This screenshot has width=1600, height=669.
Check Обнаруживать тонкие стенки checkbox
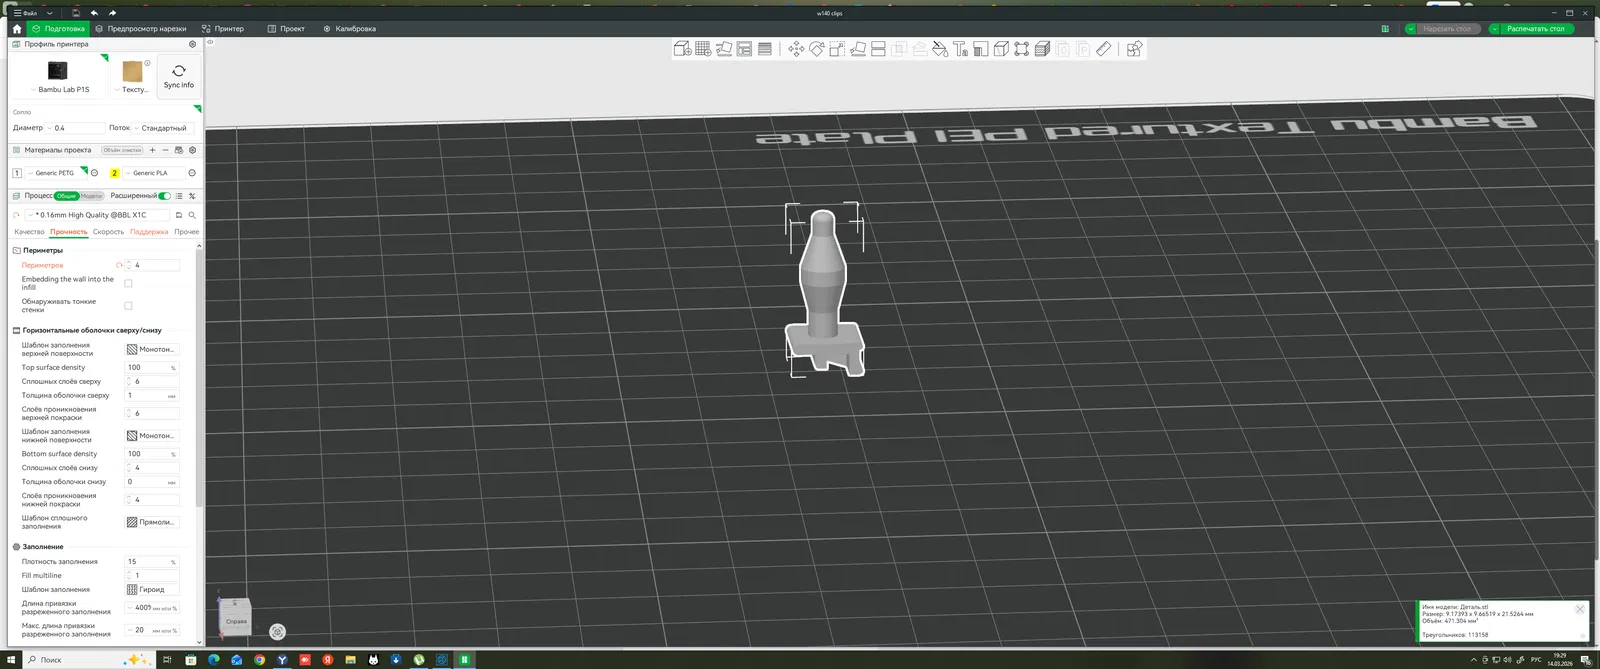128,305
